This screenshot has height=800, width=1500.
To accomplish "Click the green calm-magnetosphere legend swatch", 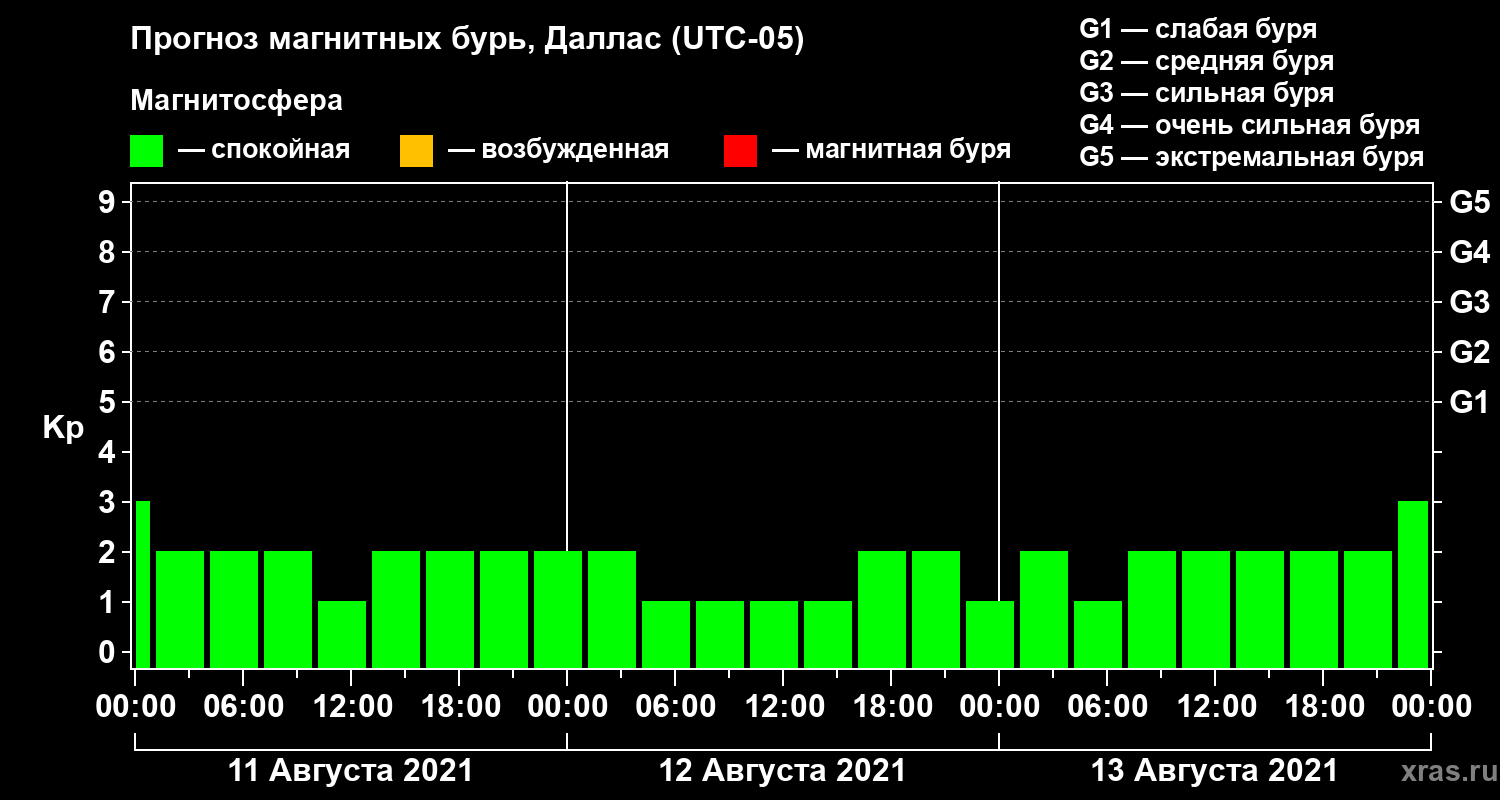I will pos(147,151).
